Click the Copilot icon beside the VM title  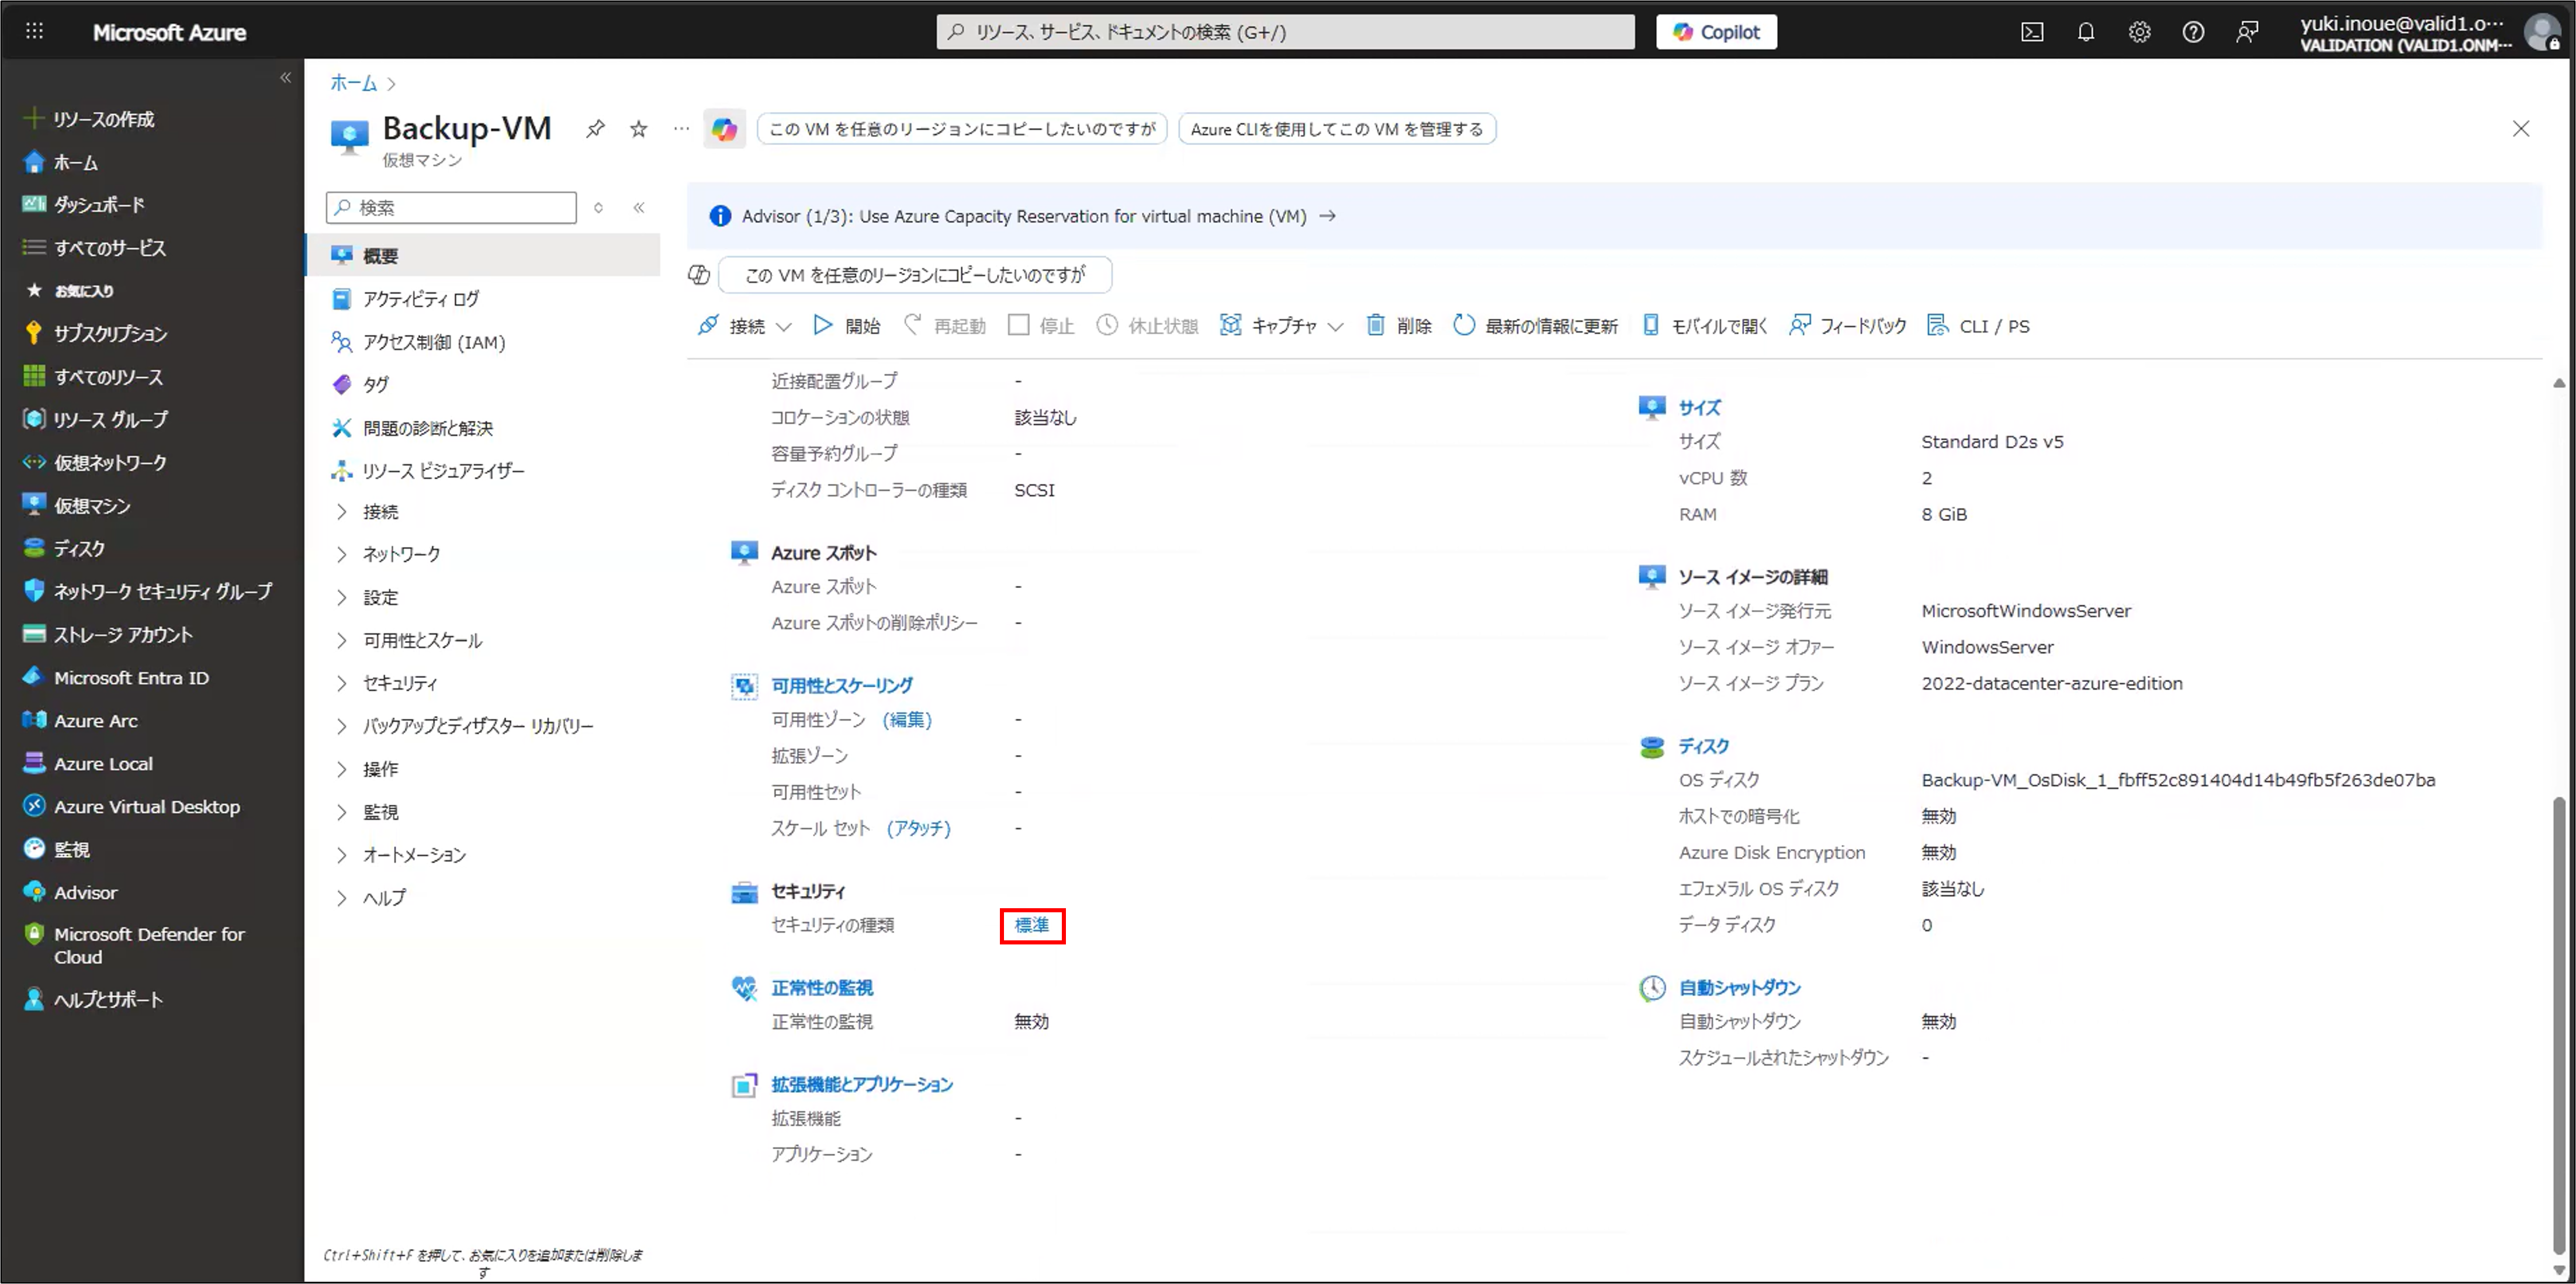(724, 129)
